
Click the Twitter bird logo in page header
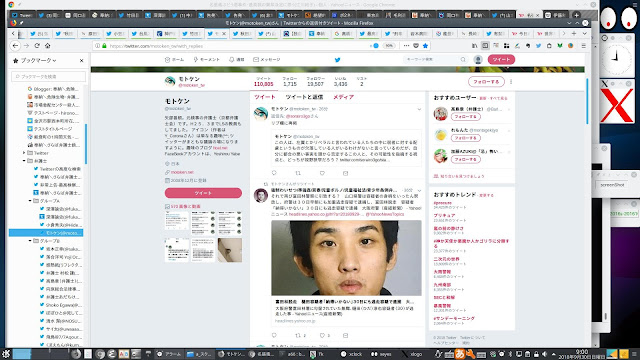[x=338, y=60]
